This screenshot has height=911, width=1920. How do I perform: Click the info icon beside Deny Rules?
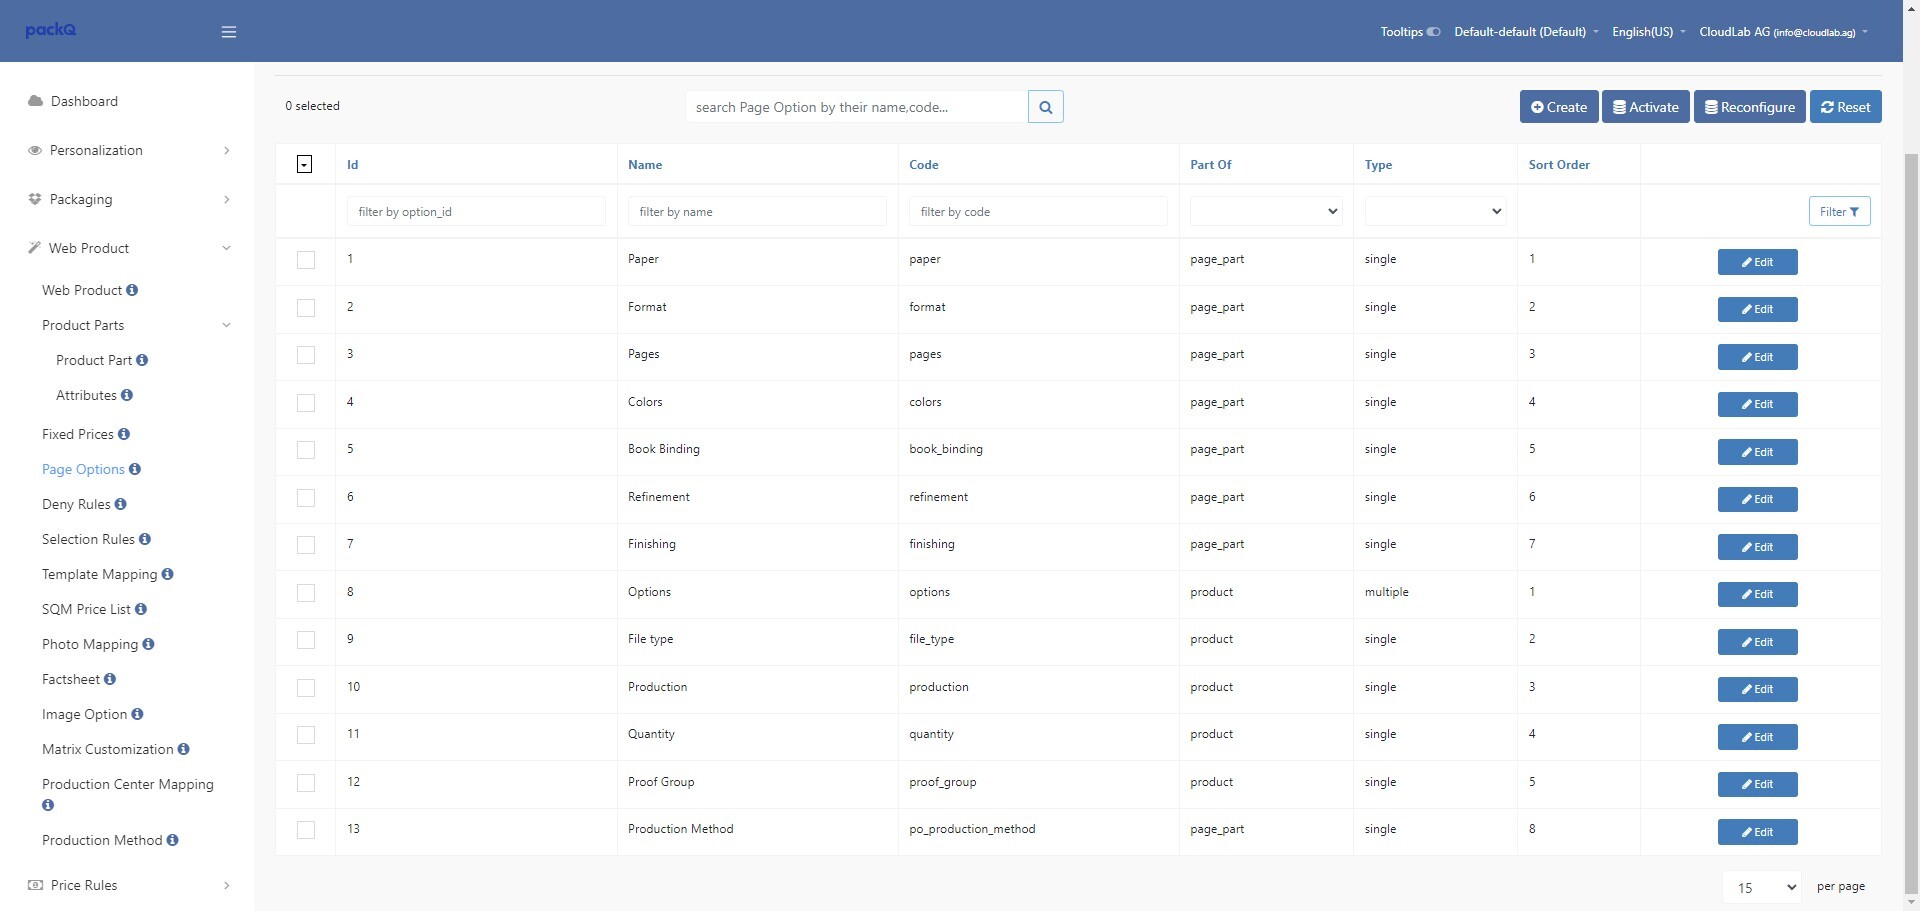[121, 504]
